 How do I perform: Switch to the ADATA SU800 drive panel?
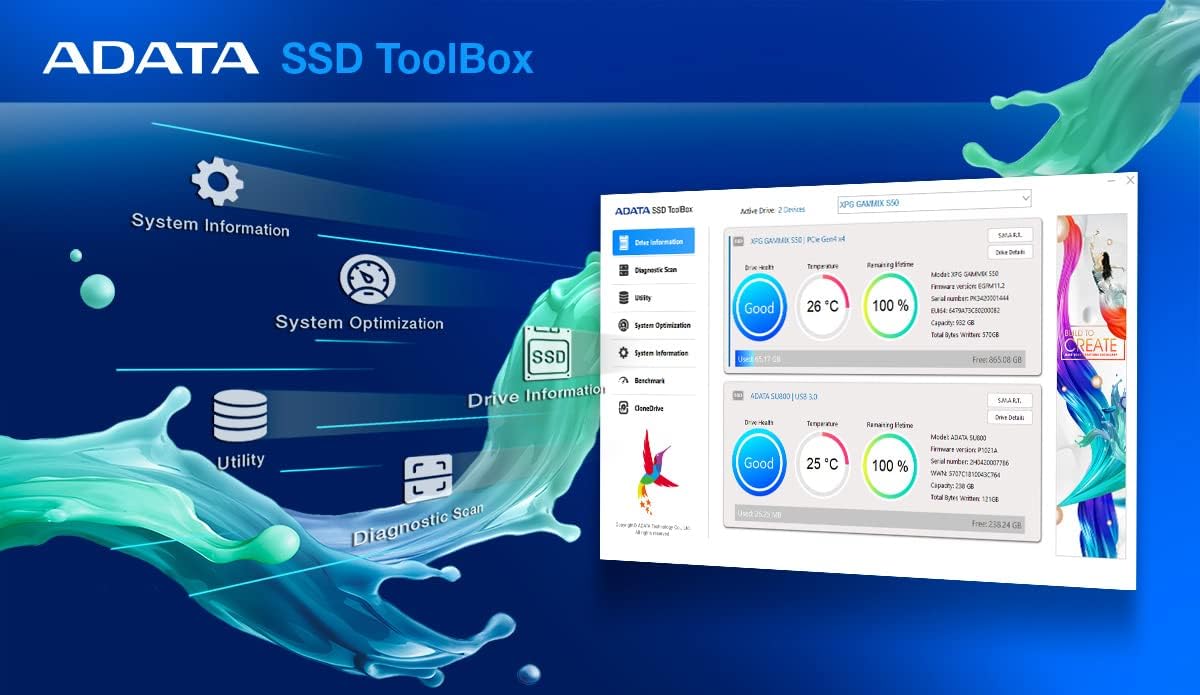pyautogui.click(x=784, y=395)
